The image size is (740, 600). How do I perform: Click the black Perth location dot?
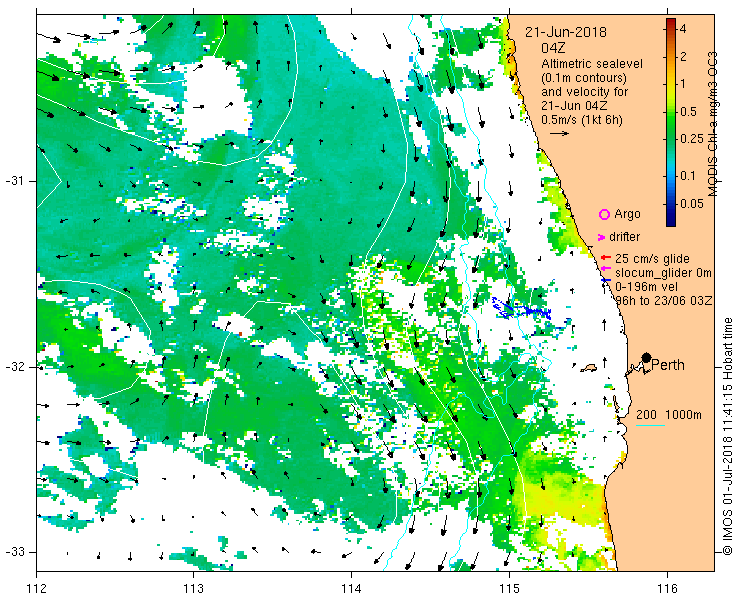click(647, 357)
